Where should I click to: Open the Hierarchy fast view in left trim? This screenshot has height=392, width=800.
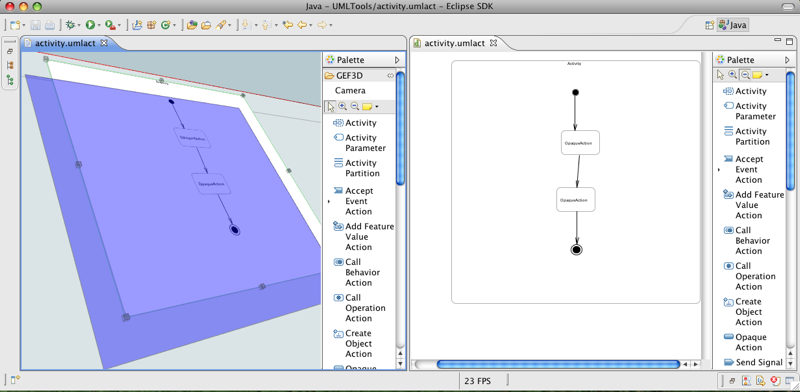(10, 65)
